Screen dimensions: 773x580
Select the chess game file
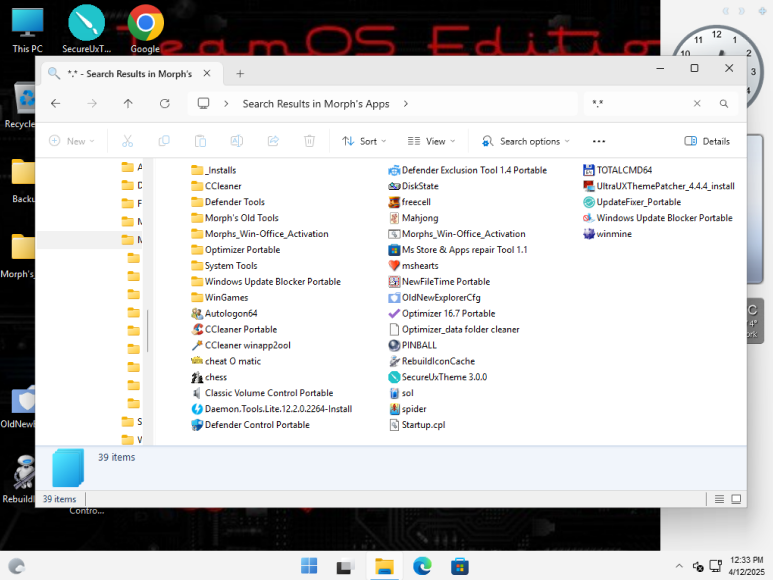210,377
